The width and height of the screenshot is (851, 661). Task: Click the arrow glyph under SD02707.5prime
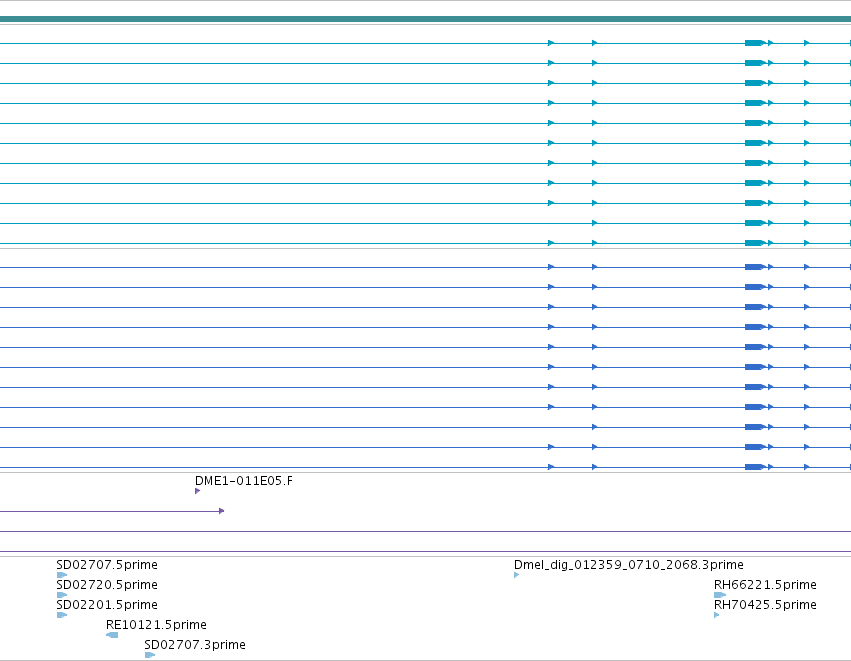pos(62,575)
